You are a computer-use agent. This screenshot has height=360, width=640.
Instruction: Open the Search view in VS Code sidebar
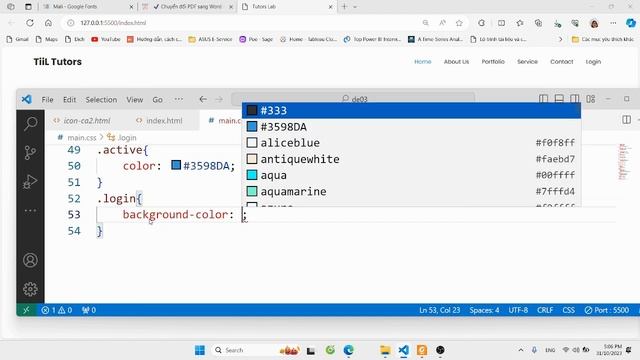30,123
